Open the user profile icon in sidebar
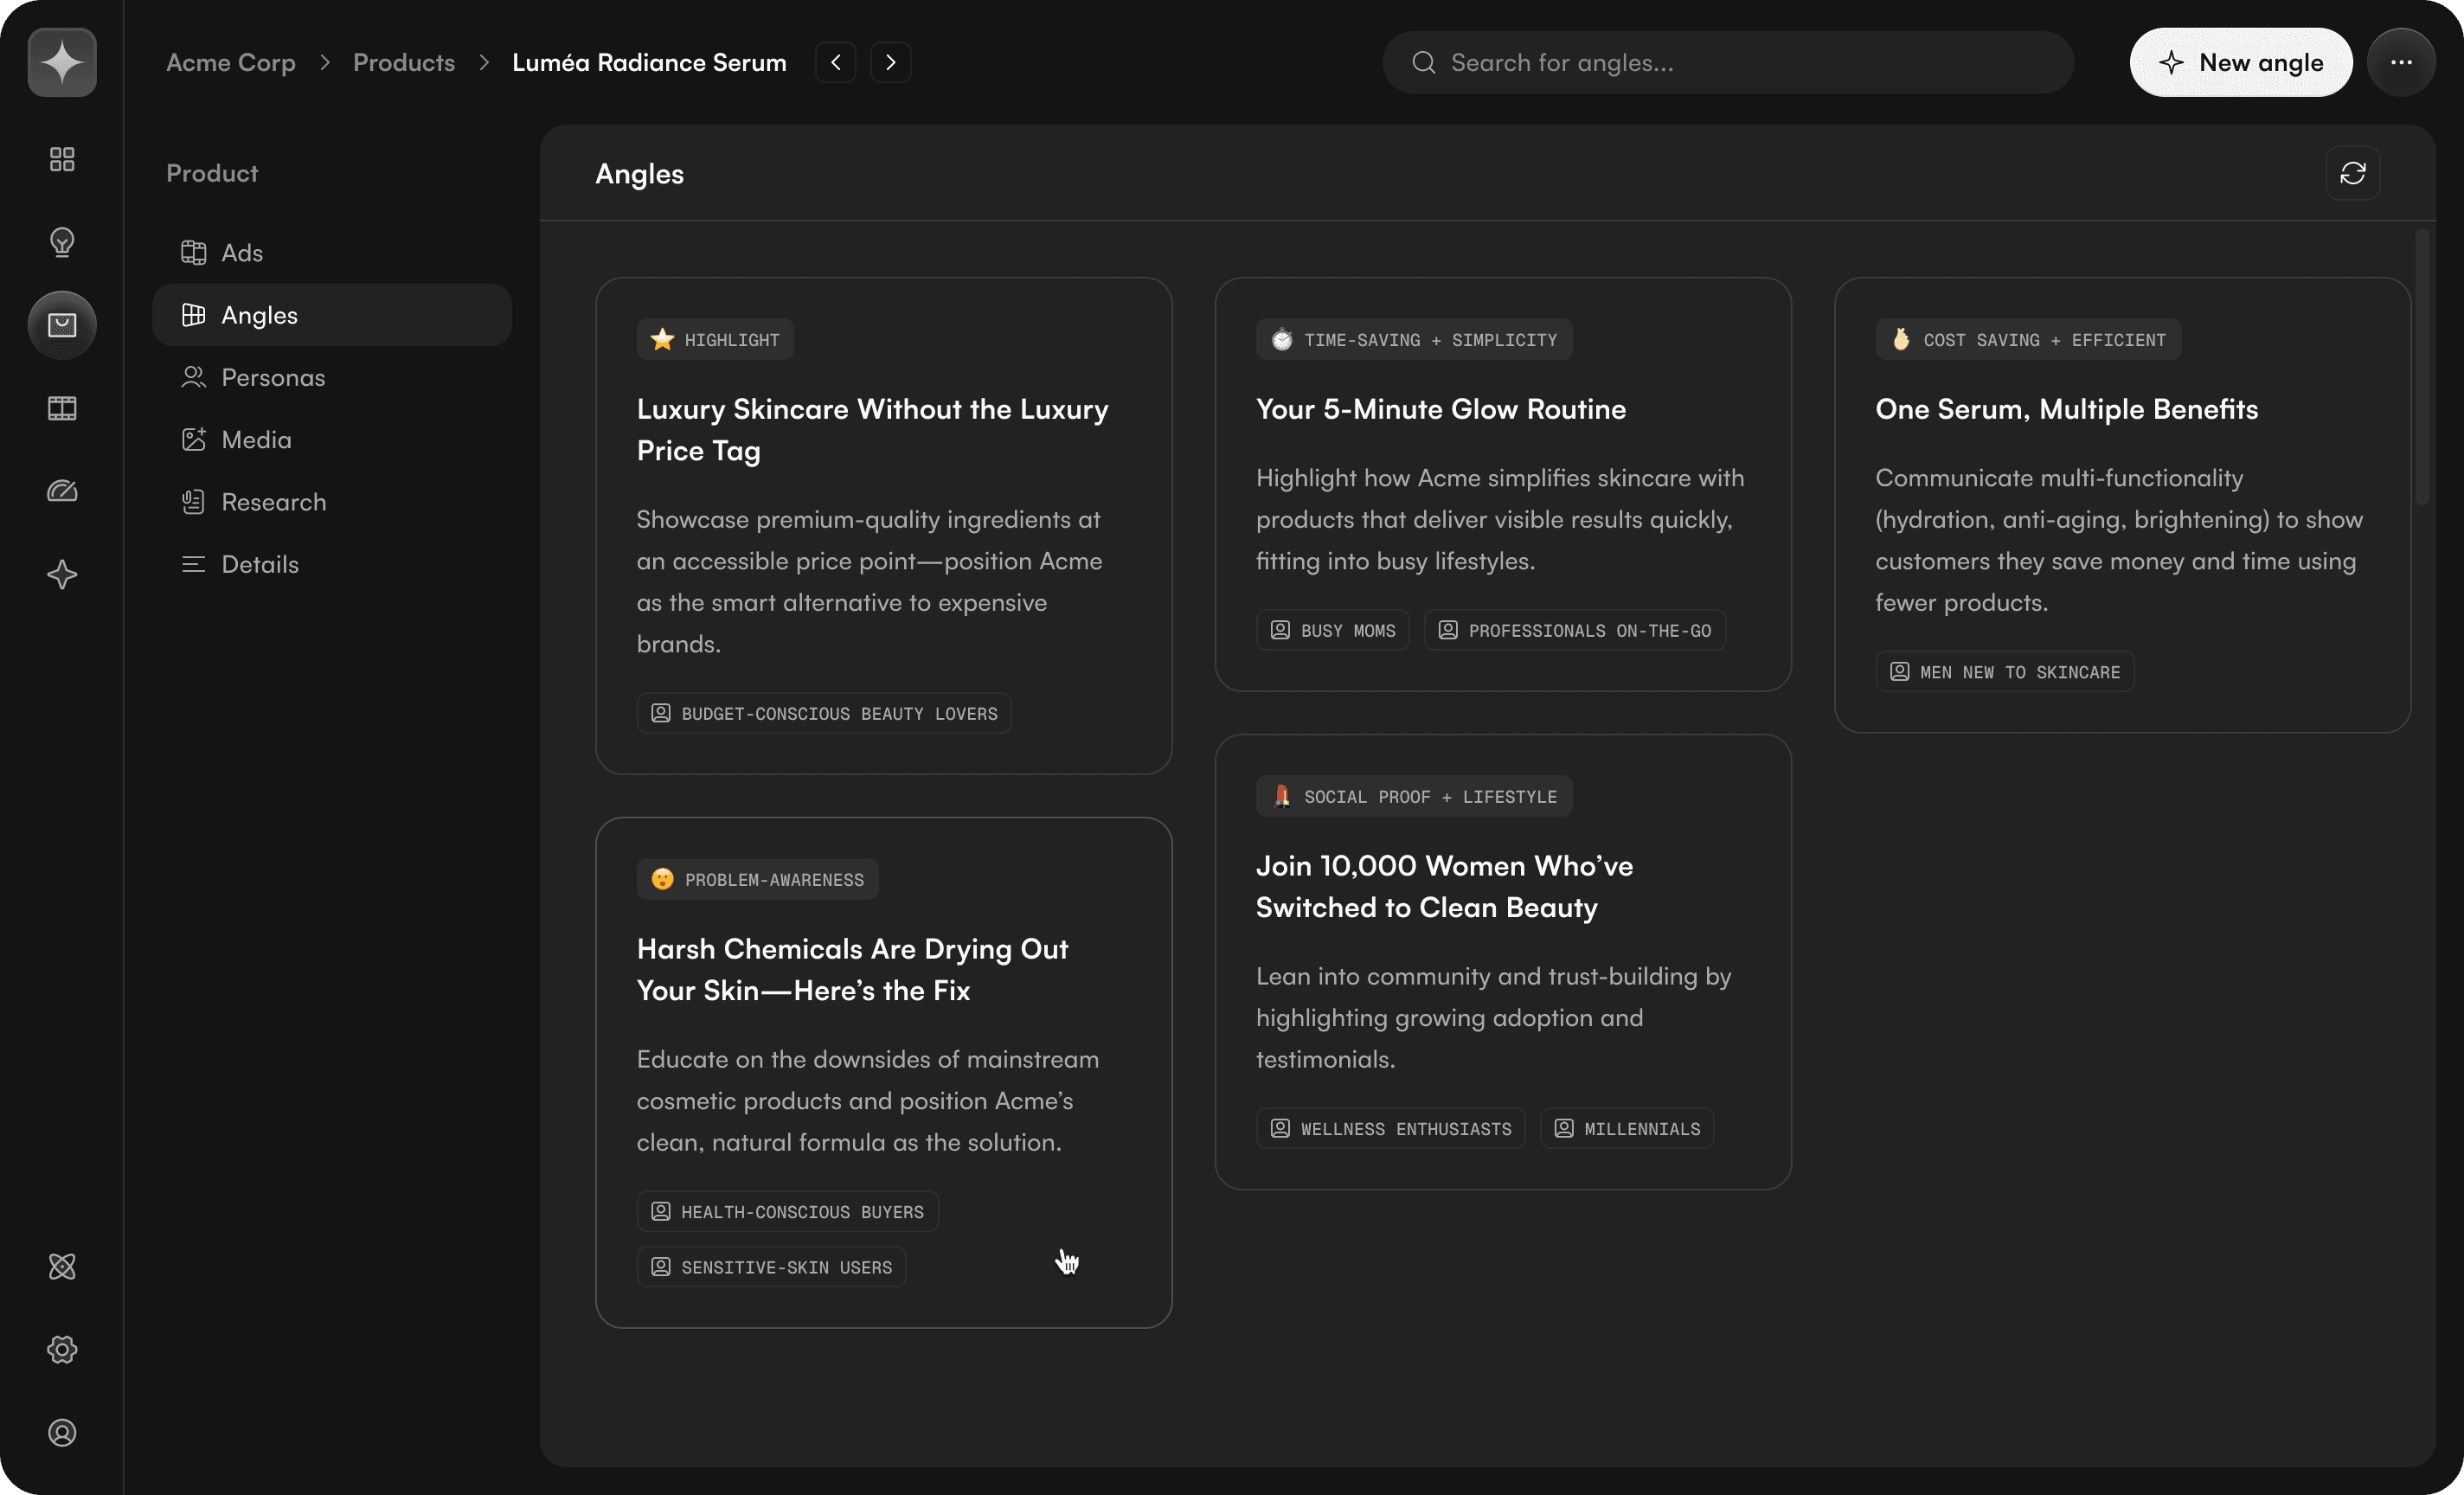This screenshot has height=1495, width=2464. pyautogui.click(x=62, y=1433)
